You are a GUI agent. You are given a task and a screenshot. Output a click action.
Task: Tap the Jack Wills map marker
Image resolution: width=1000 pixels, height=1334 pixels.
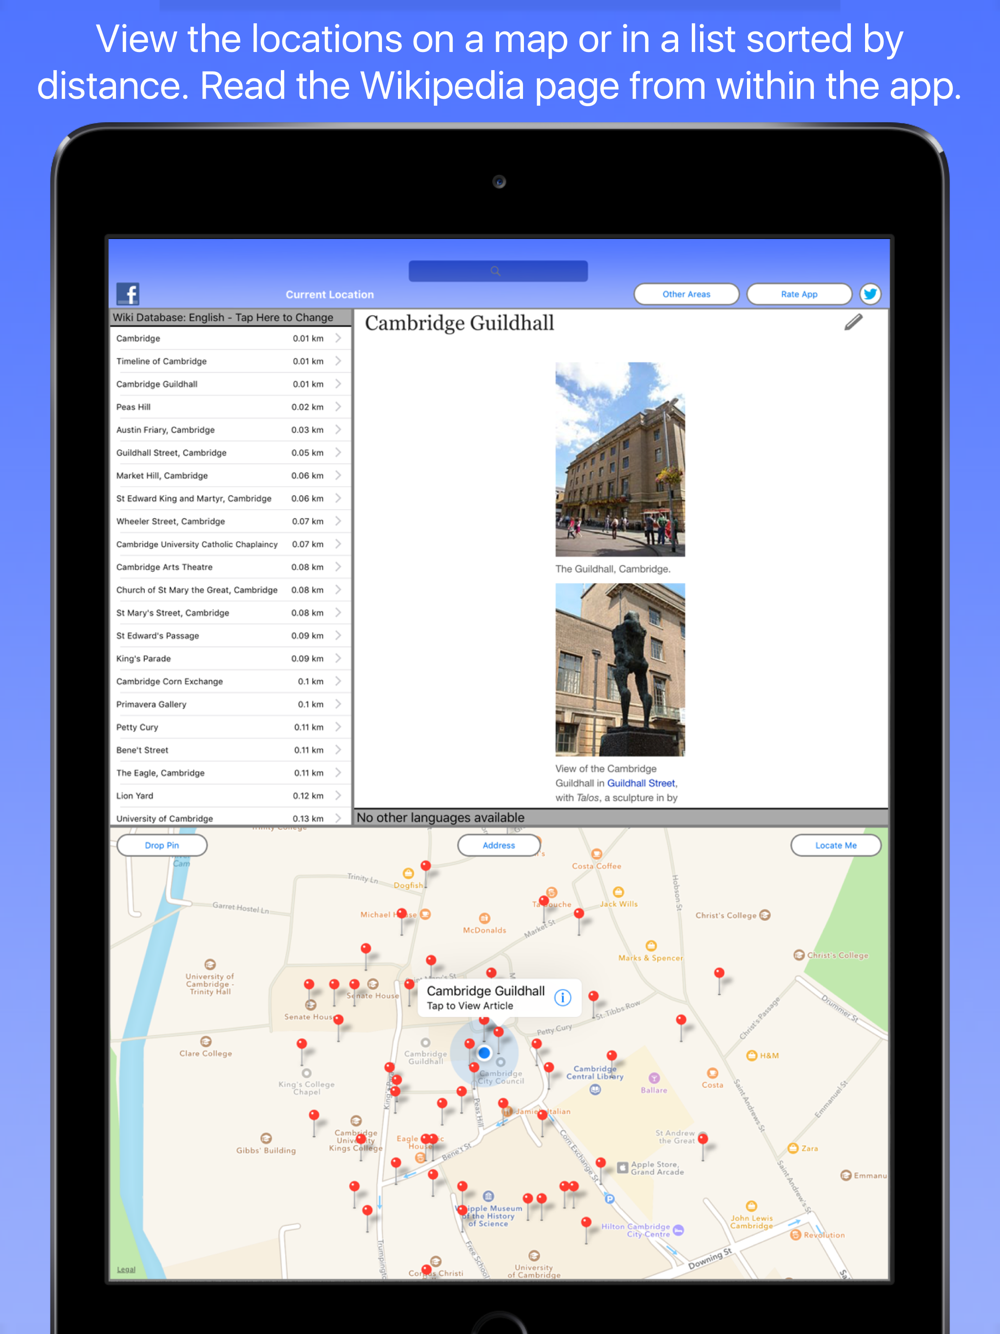tap(618, 892)
